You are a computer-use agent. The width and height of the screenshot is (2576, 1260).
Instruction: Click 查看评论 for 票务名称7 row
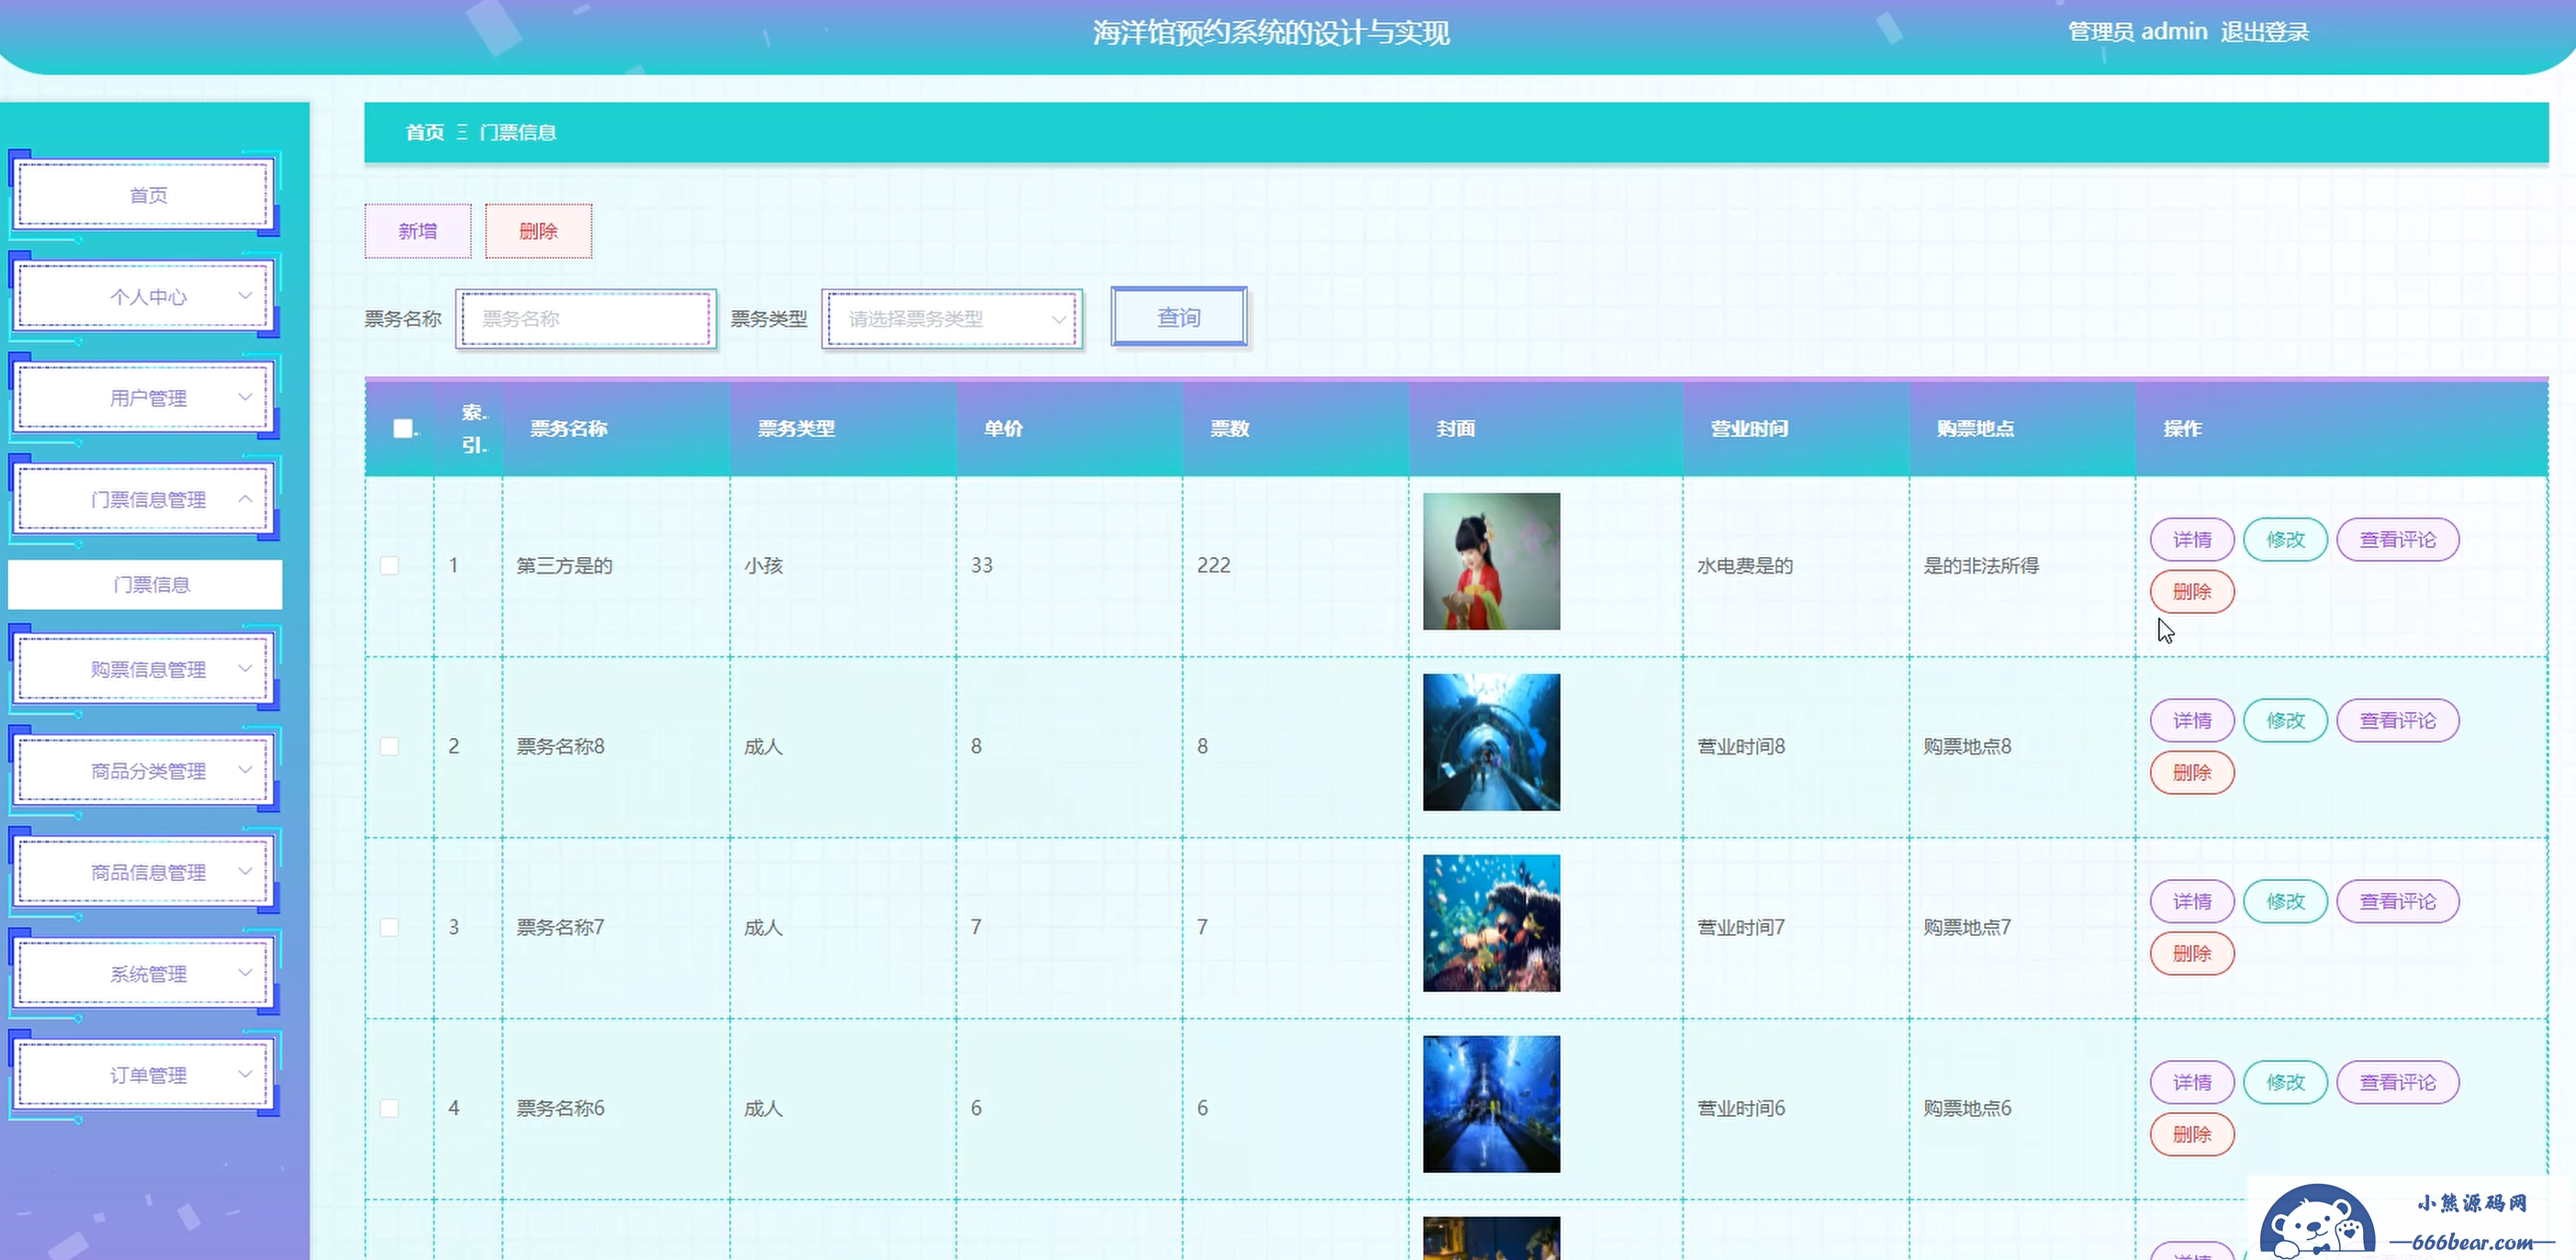click(x=2397, y=901)
